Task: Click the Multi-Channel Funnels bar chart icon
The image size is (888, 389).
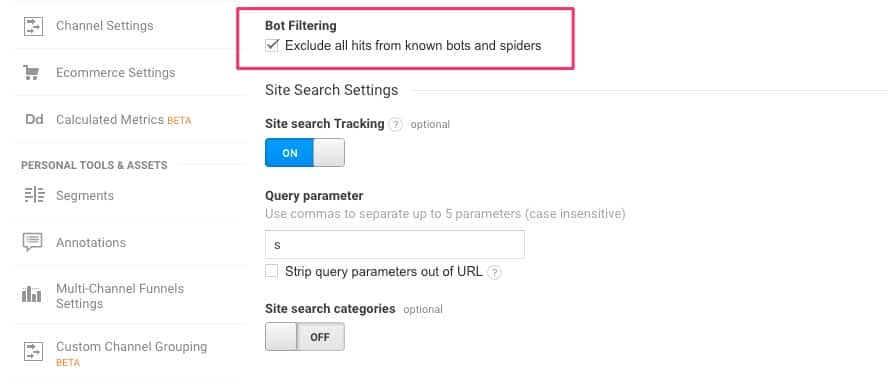Action: pyautogui.click(x=32, y=294)
